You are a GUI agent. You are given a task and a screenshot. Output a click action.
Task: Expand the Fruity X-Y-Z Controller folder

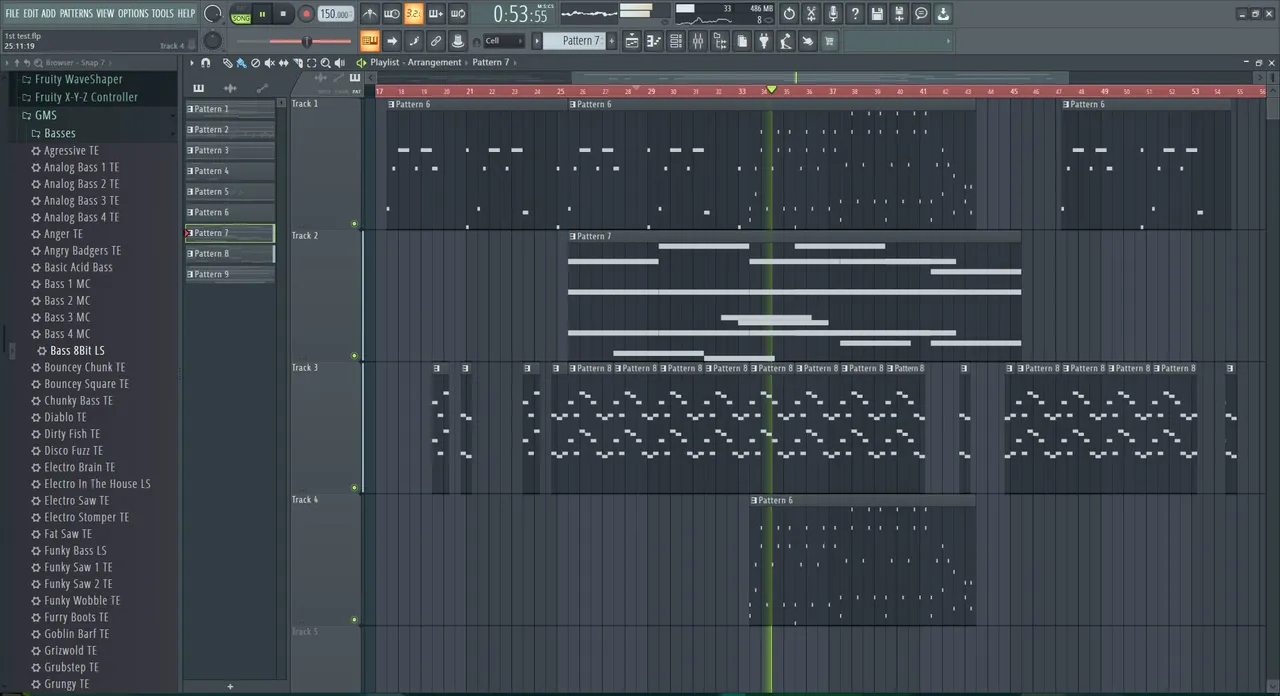pyautogui.click(x=86, y=97)
